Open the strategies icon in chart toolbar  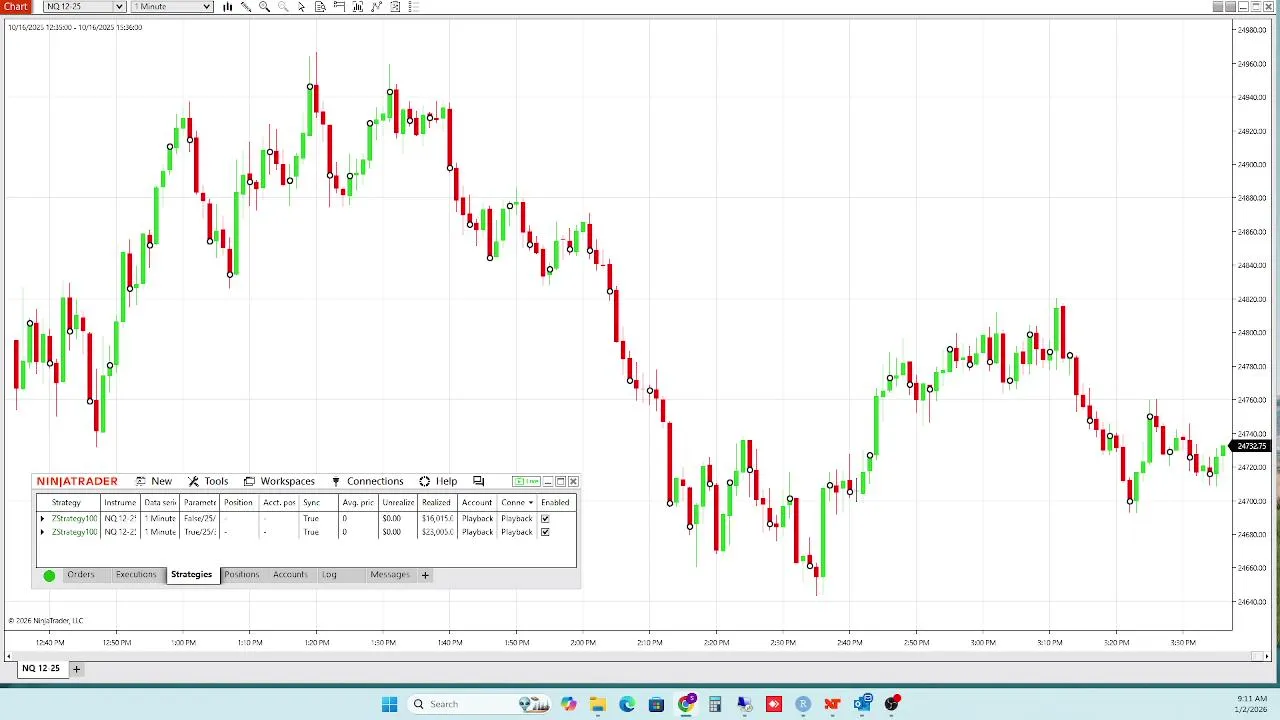(377, 7)
